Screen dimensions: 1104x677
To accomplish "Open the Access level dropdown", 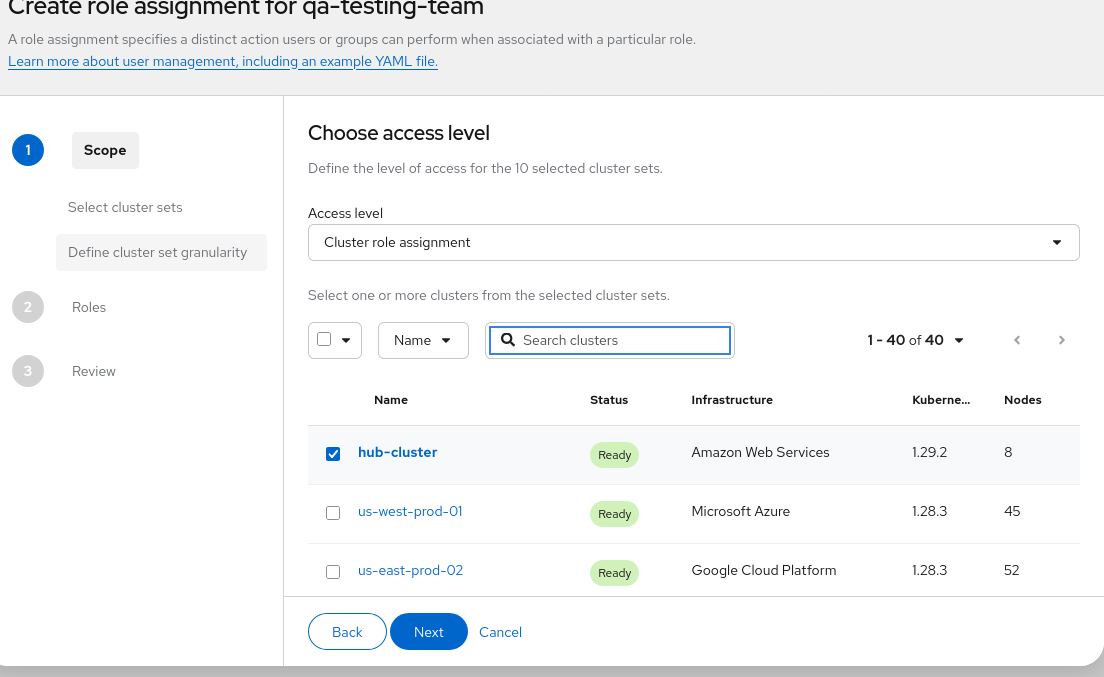I will tap(693, 242).
